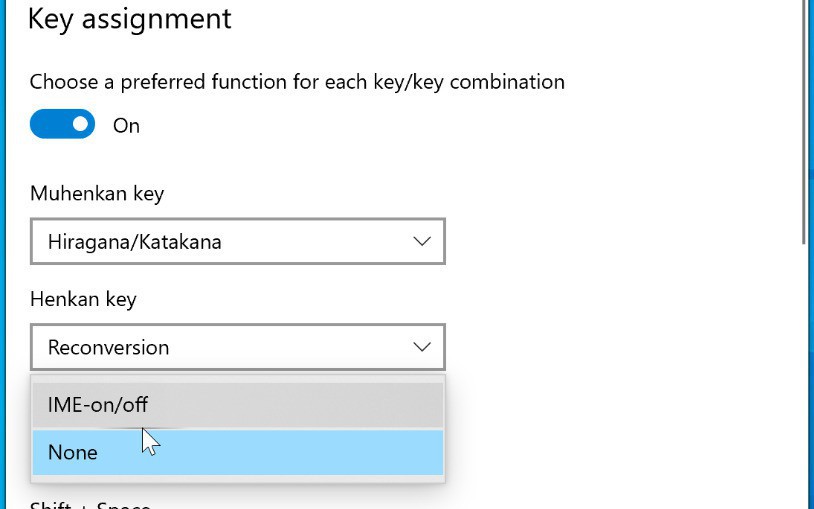This screenshot has width=814, height=509.
Task: Click the "On" label beside the switch
Action: tap(126, 126)
